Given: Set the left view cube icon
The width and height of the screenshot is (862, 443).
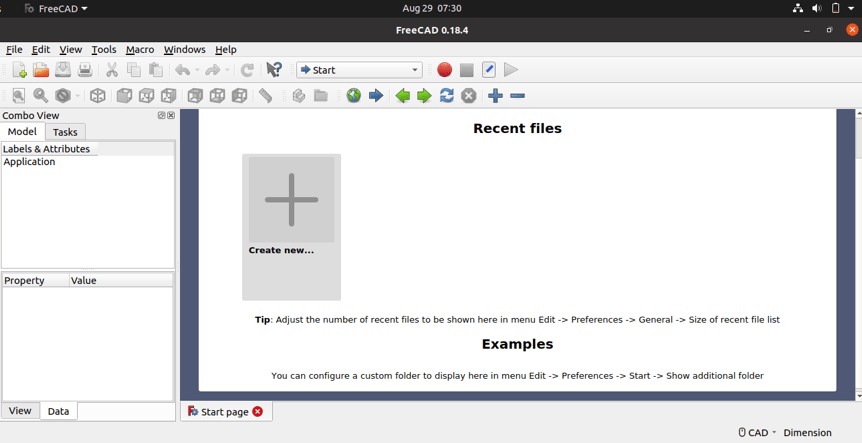Looking at the screenshot, I should click(239, 96).
